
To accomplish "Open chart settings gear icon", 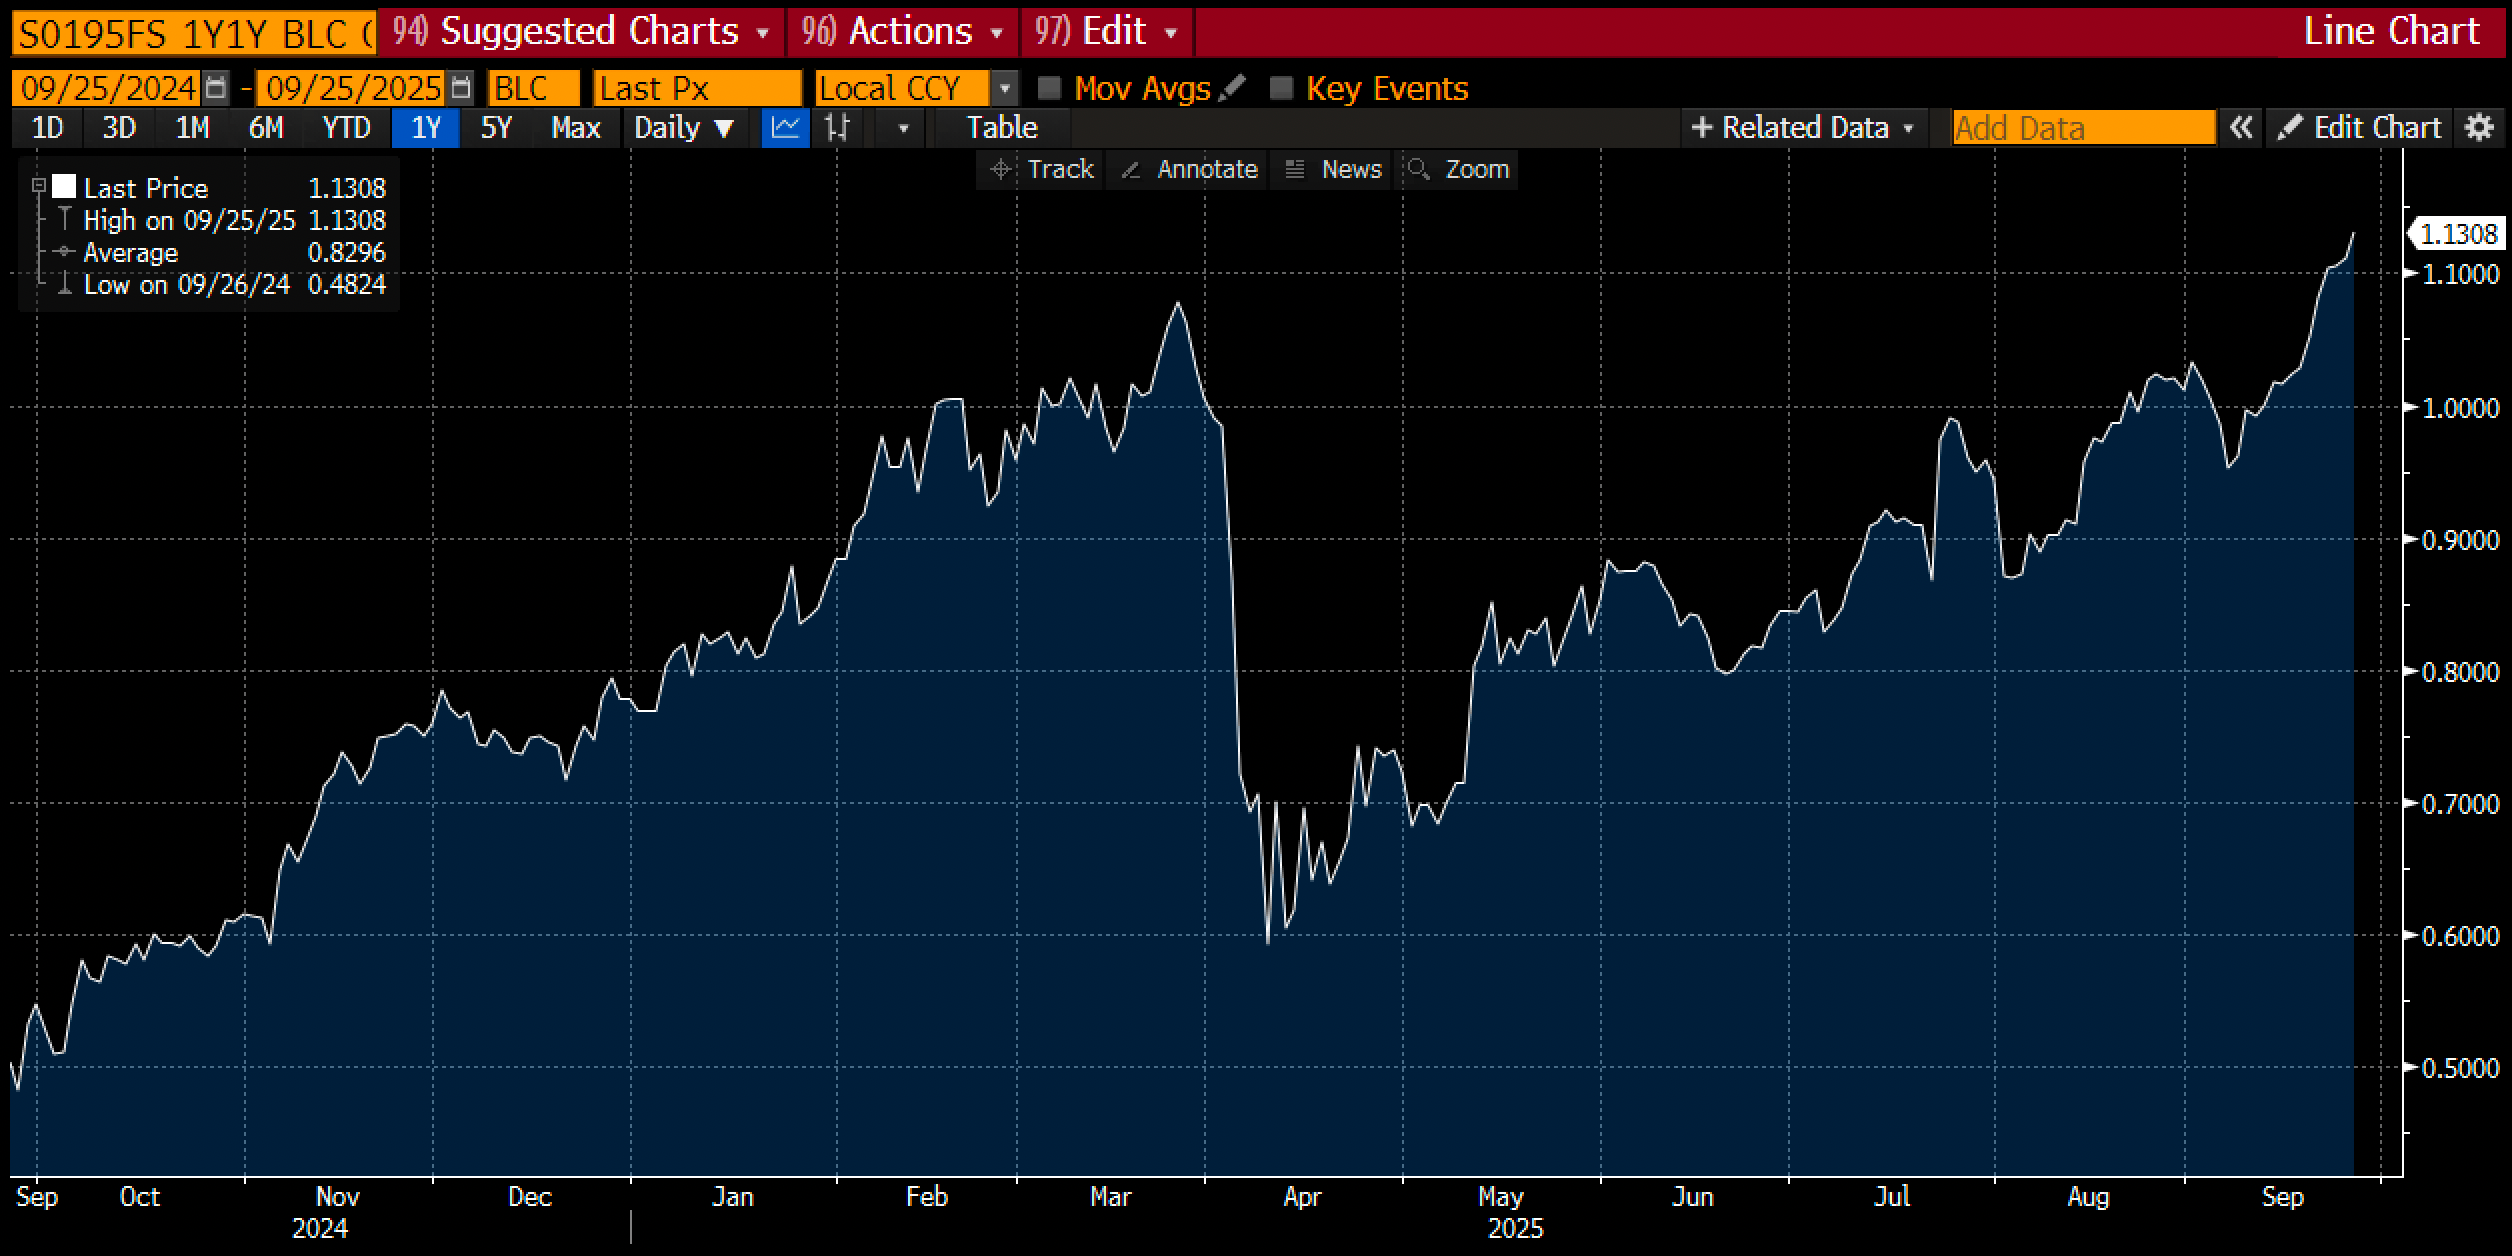I will point(2479,128).
